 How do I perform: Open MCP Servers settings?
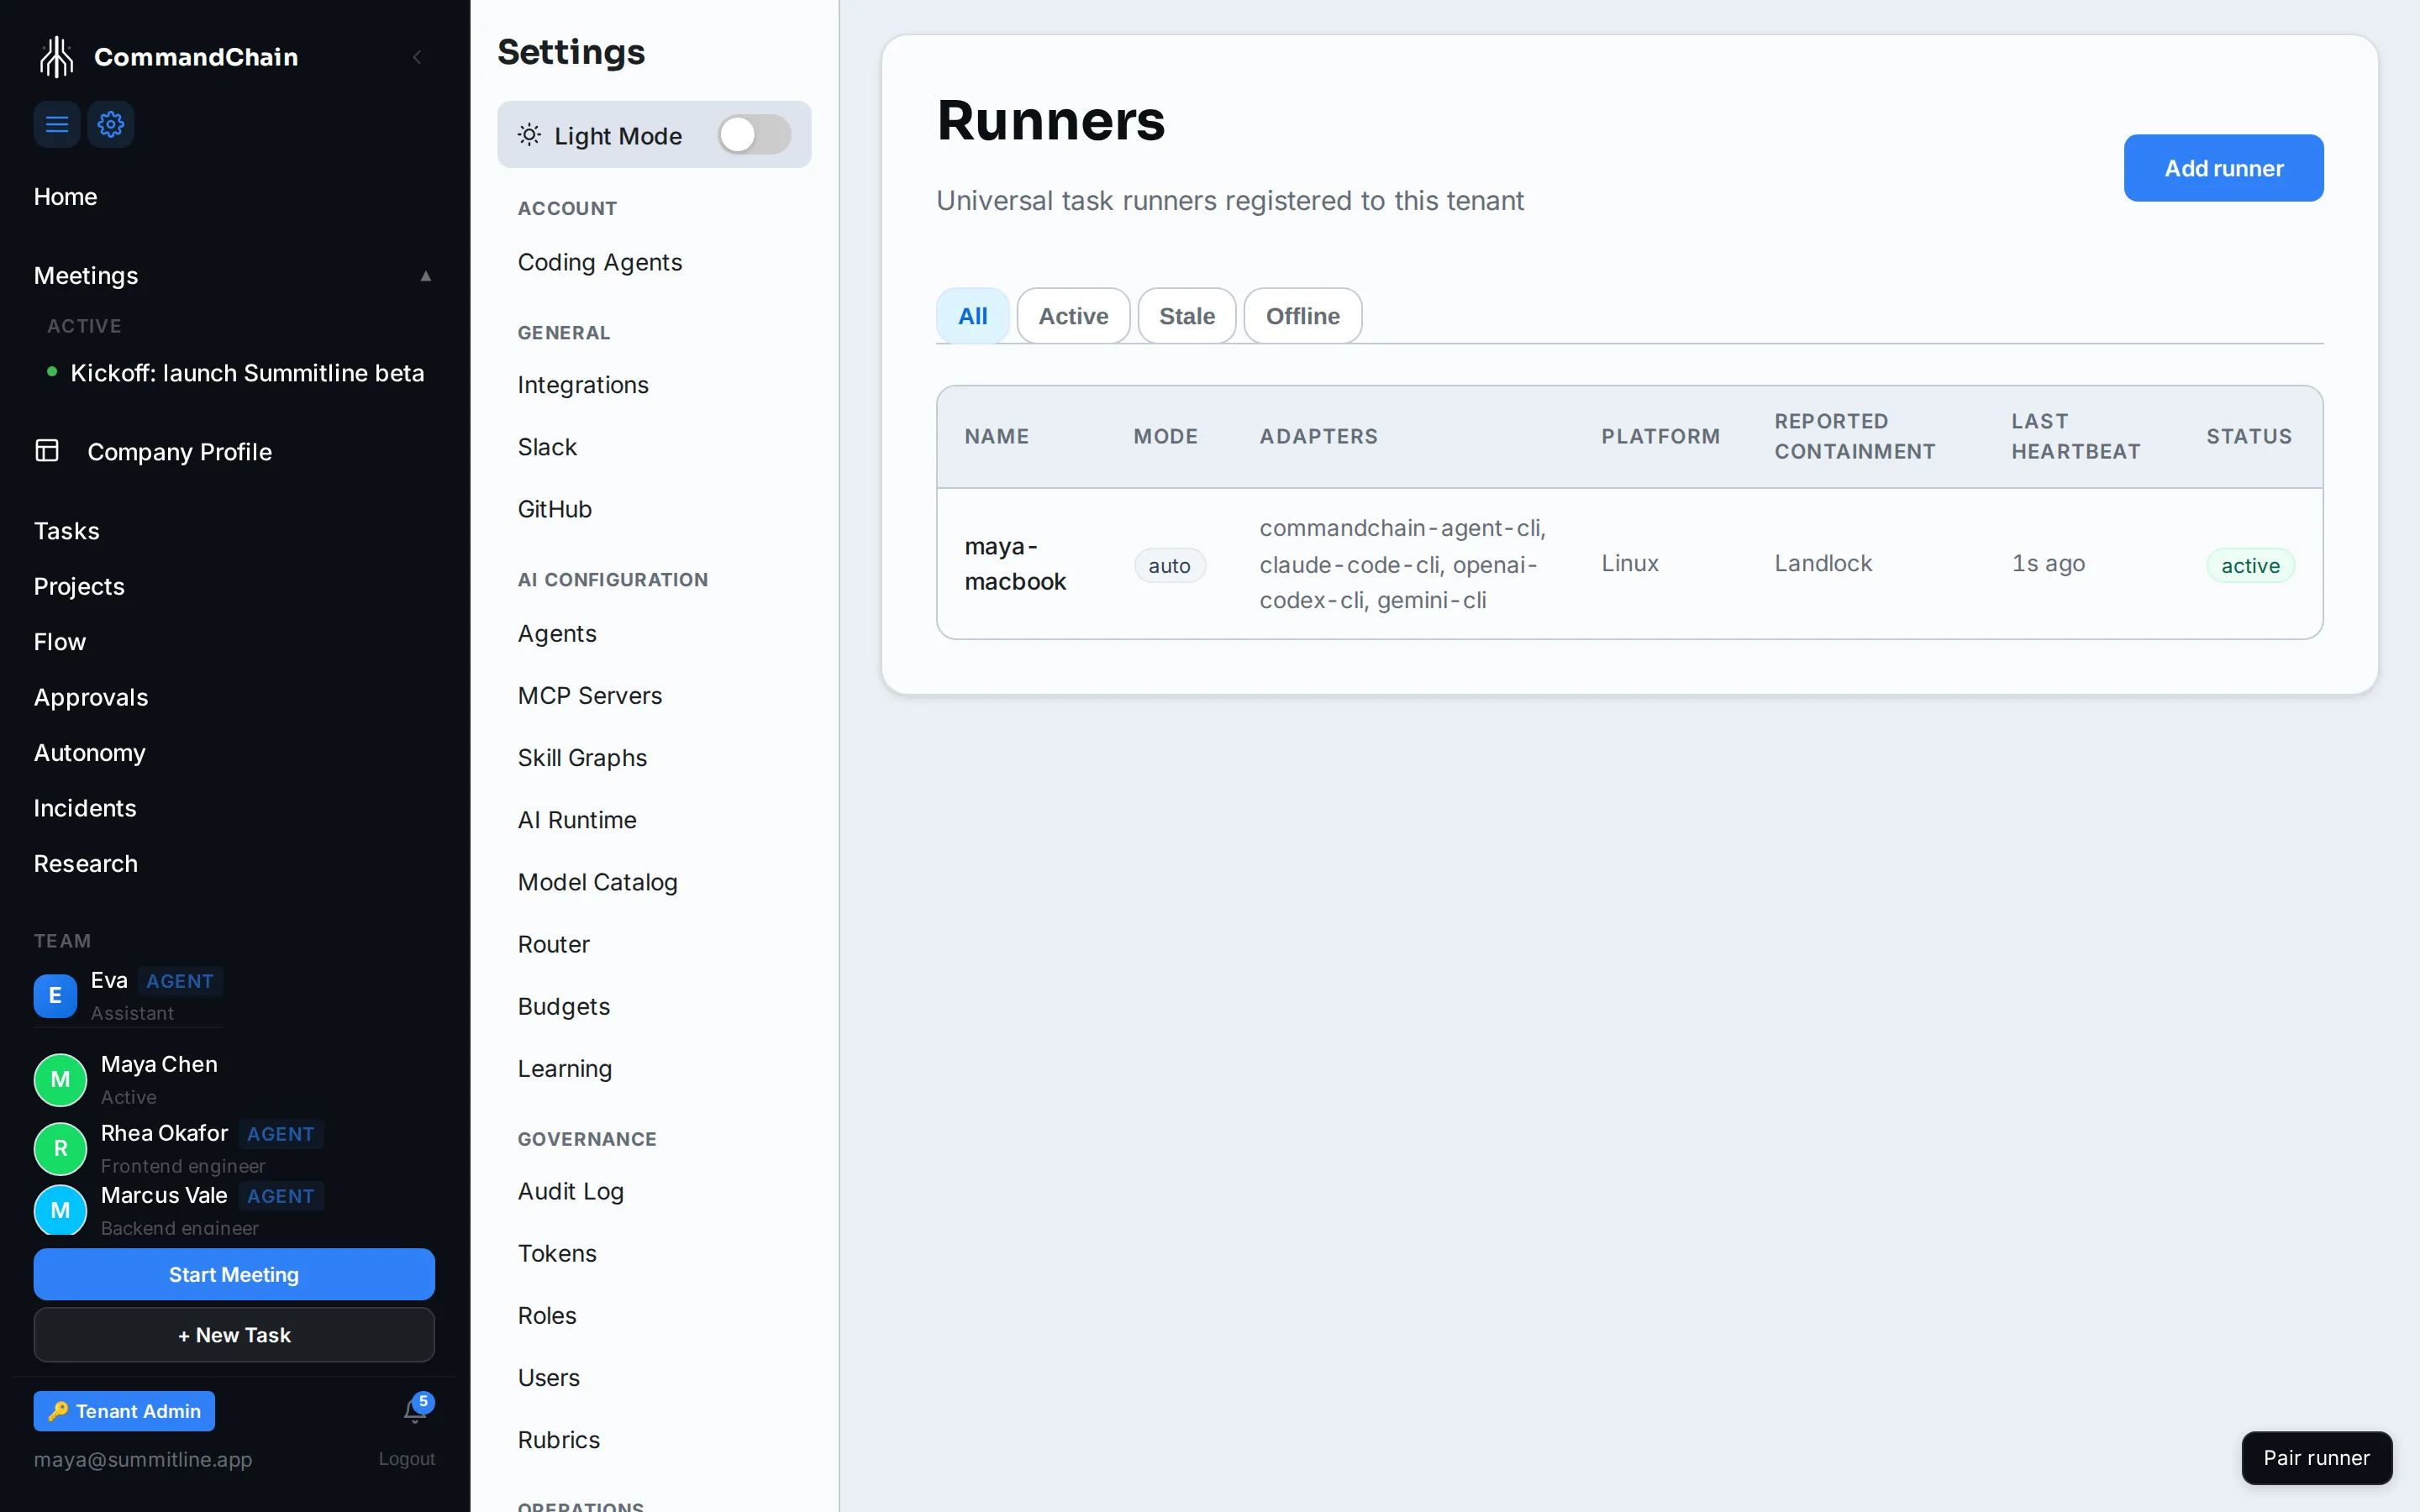pos(590,696)
